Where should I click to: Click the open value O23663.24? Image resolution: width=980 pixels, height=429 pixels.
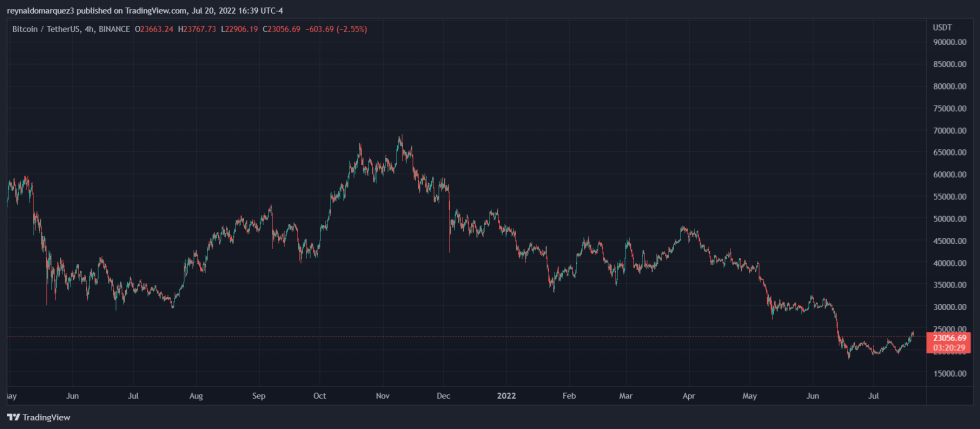pos(154,29)
